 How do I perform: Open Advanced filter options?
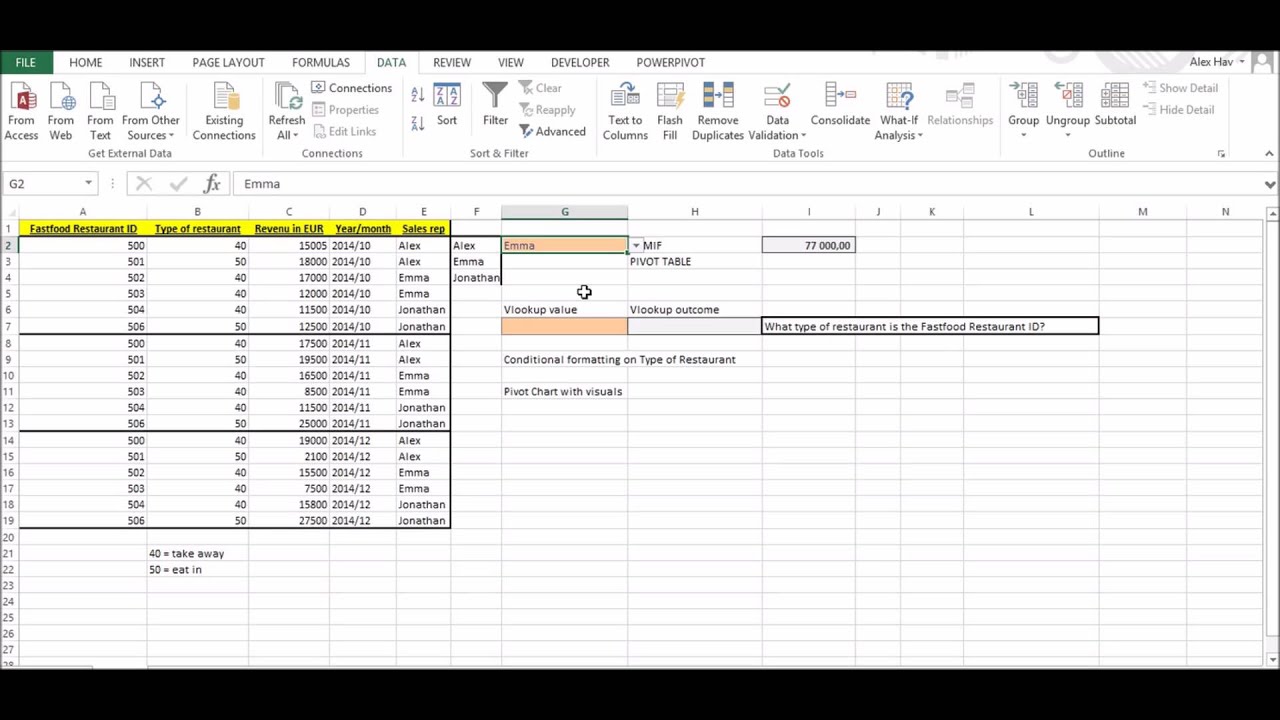point(552,132)
